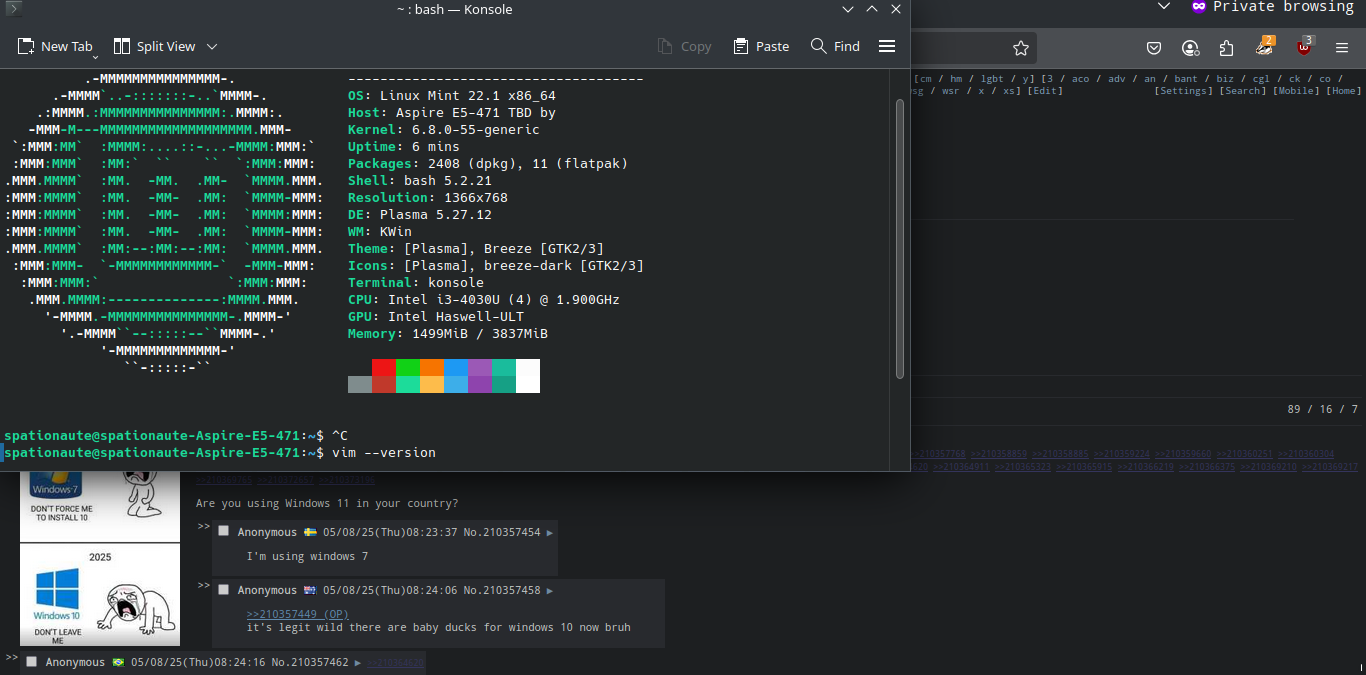Image resolution: width=1366 pixels, height=675 pixels.
Task: Click the [Search] link on the page
Action: [x=1243, y=91]
